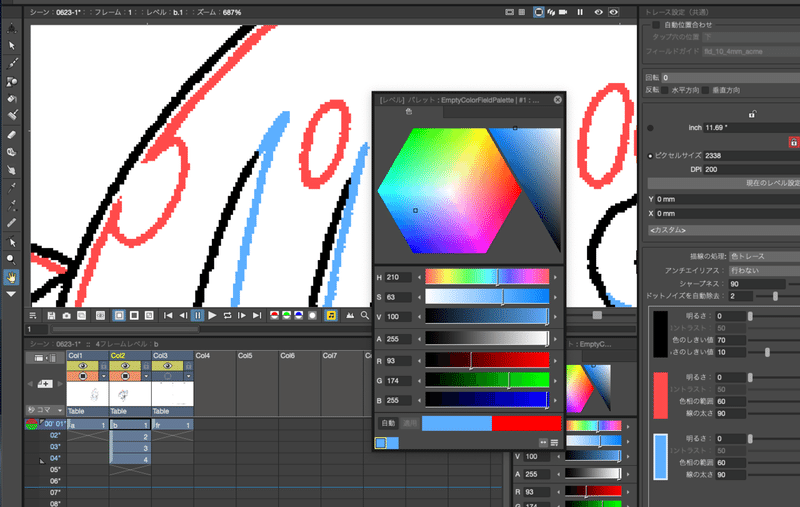
Task: Toggle sound playback music note icon
Action: pyautogui.click(x=331, y=316)
